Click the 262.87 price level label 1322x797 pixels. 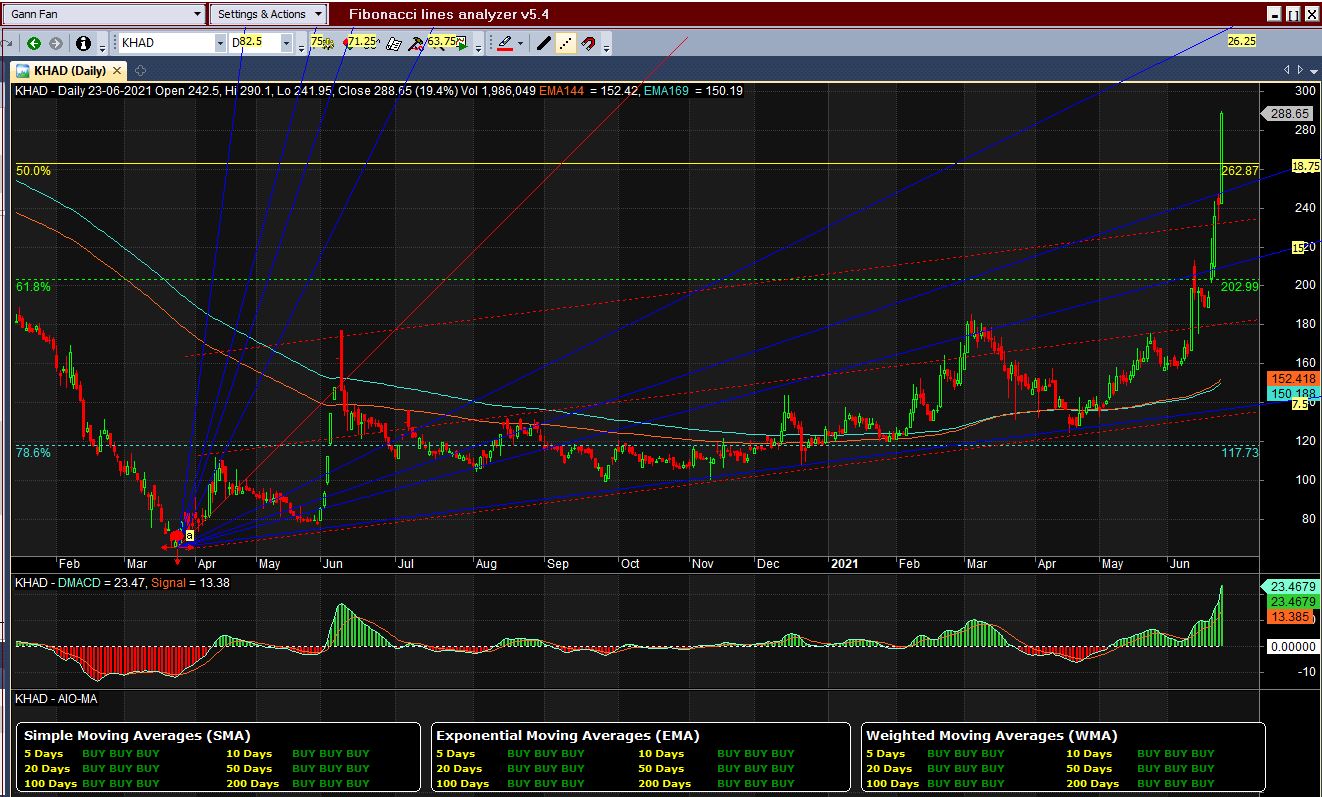coord(1240,171)
